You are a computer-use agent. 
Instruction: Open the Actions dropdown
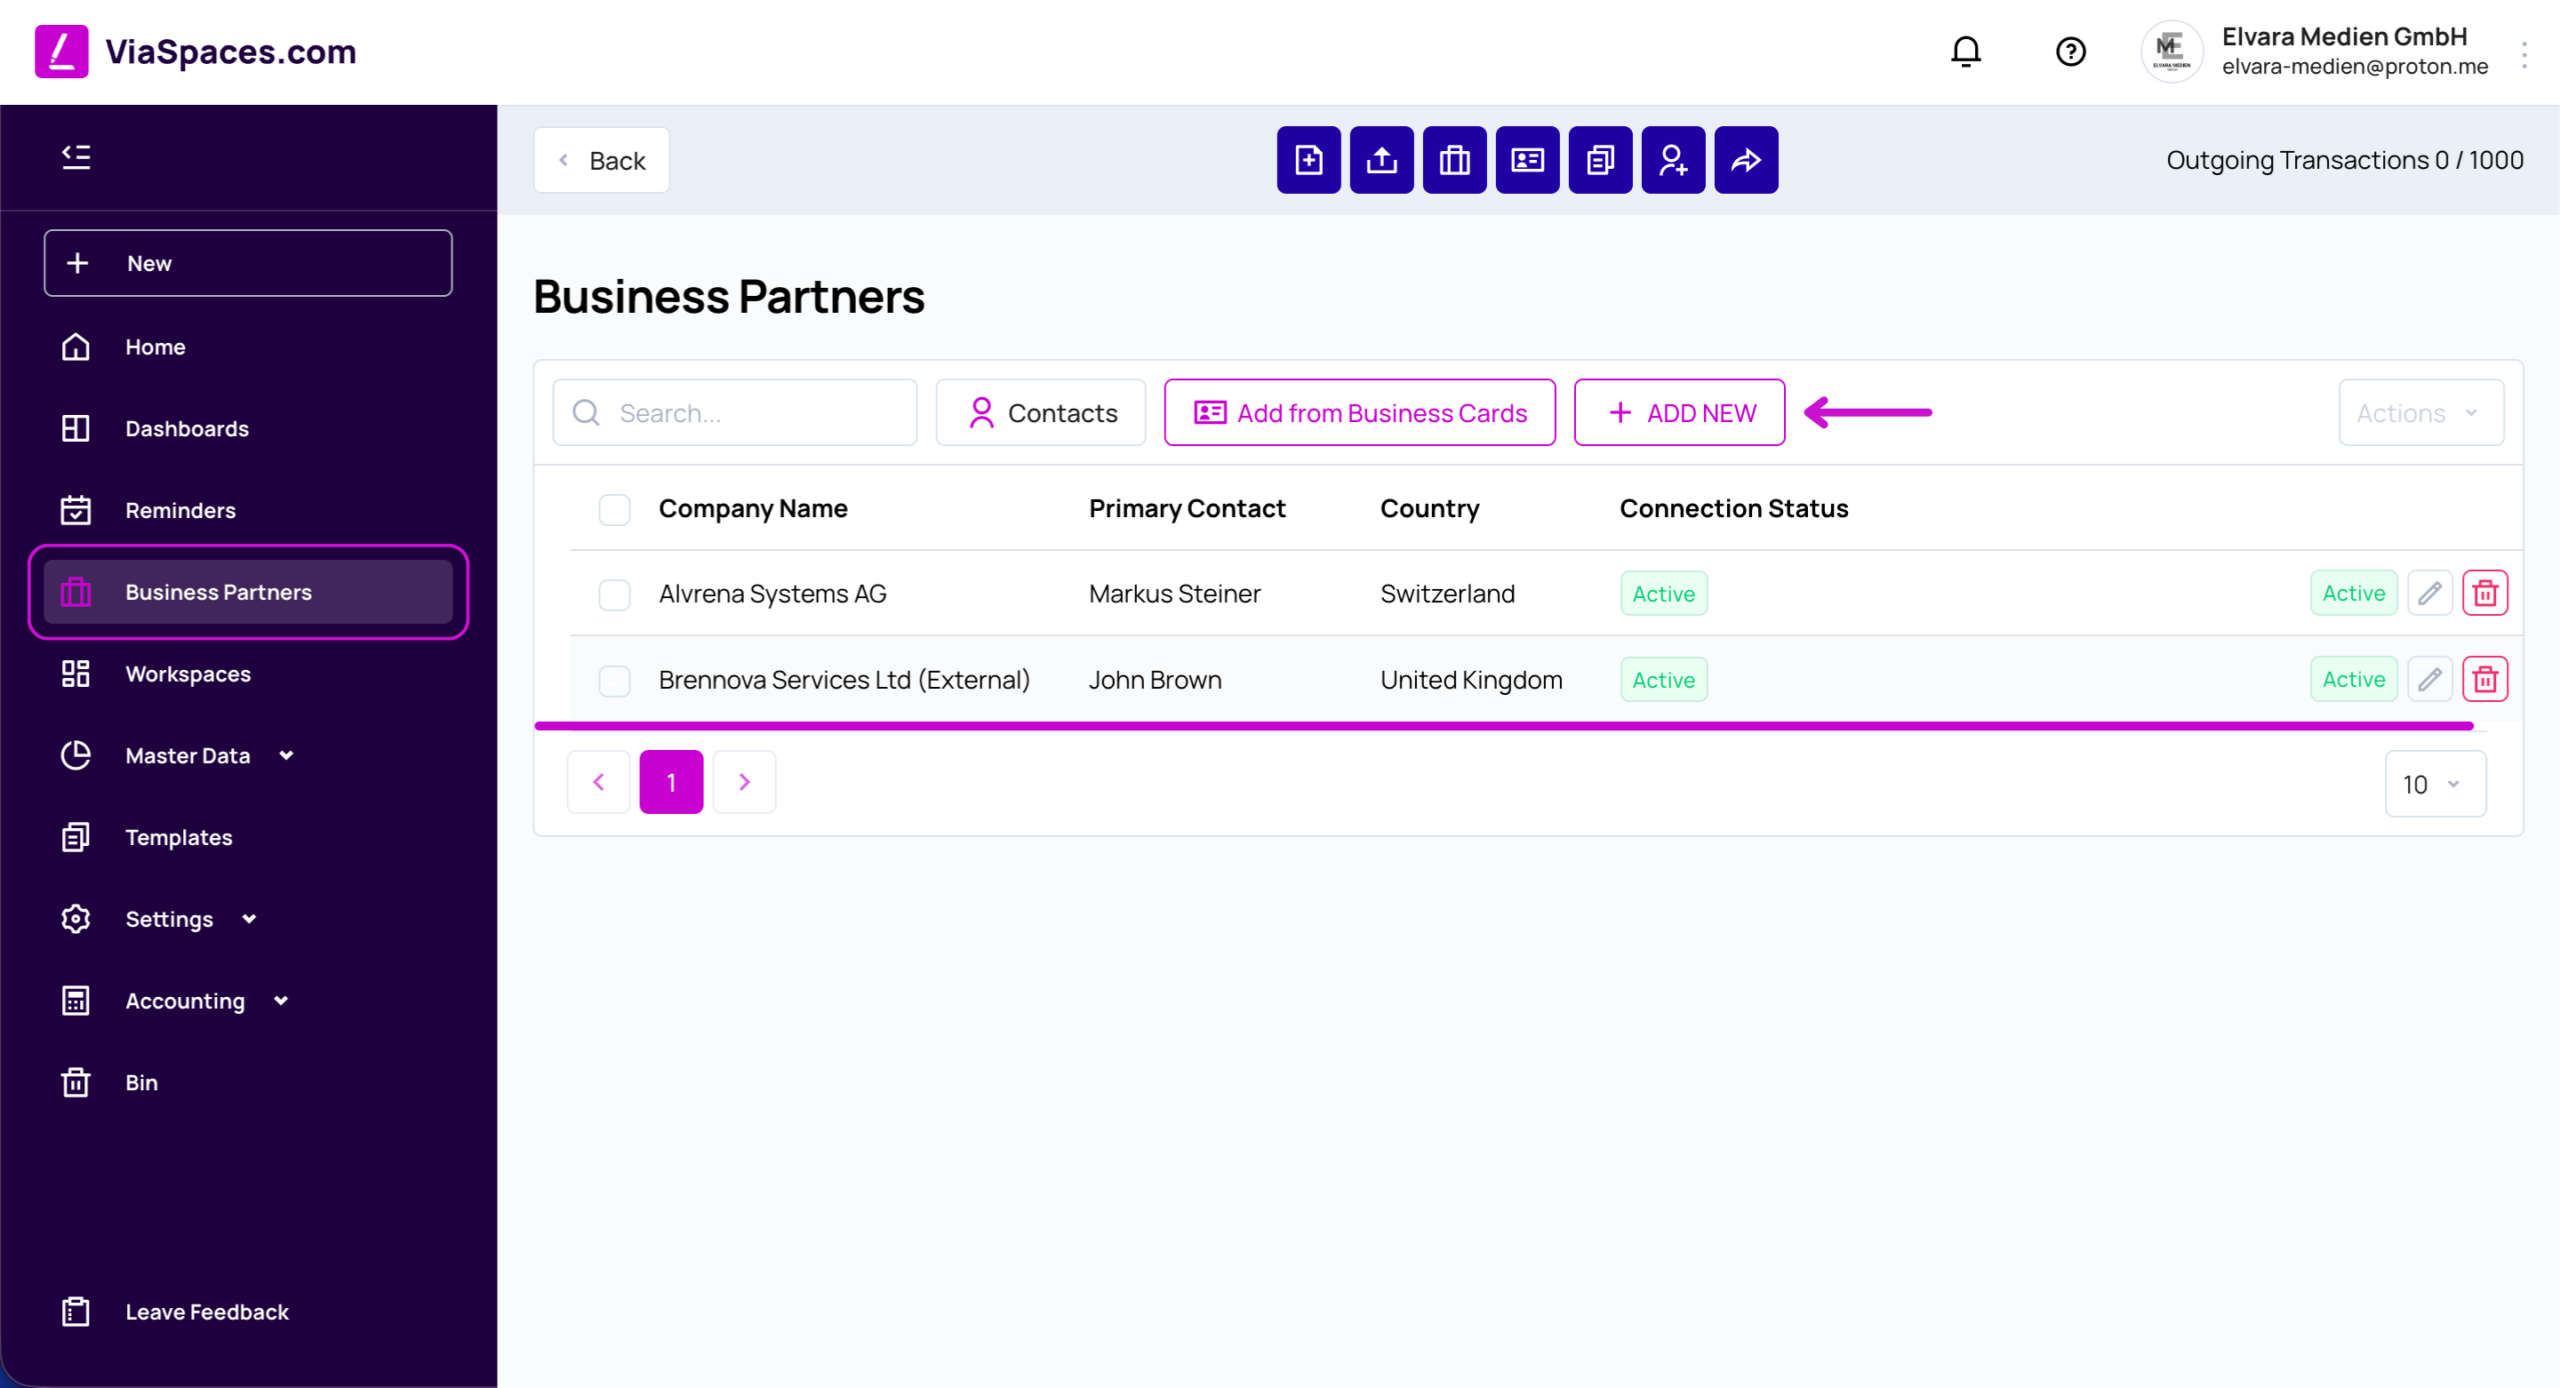(x=2421, y=412)
